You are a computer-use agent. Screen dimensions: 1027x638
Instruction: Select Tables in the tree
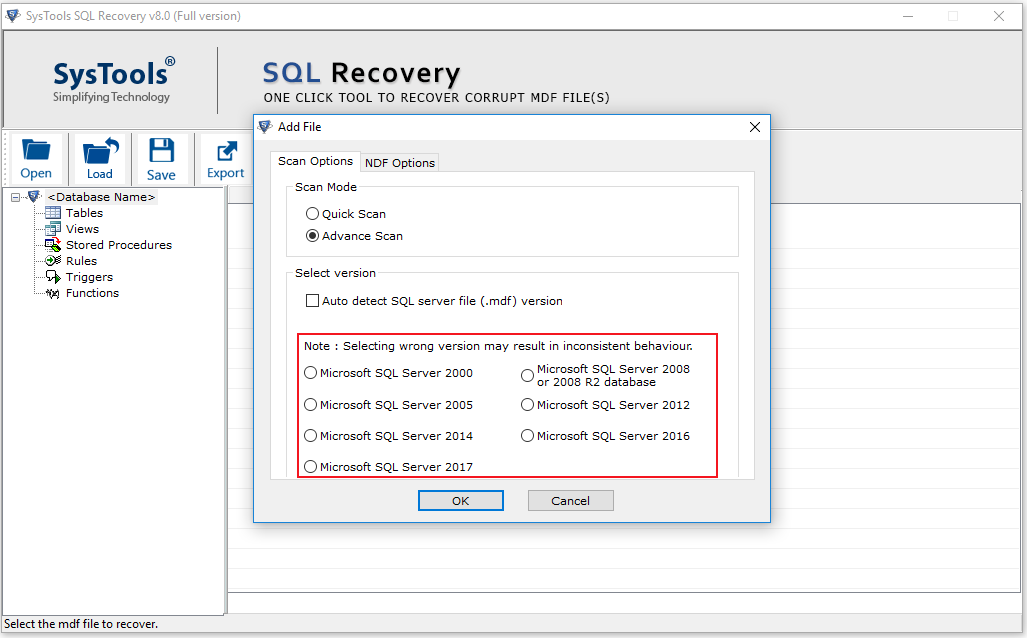pos(84,213)
